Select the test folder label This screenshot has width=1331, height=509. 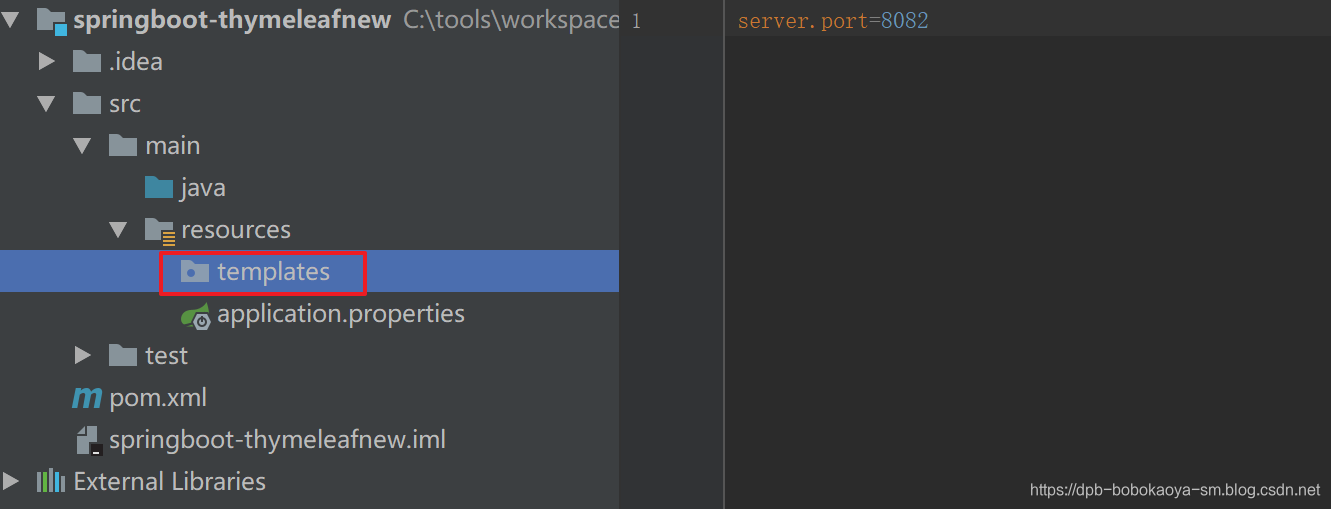[x=166, y=356]
